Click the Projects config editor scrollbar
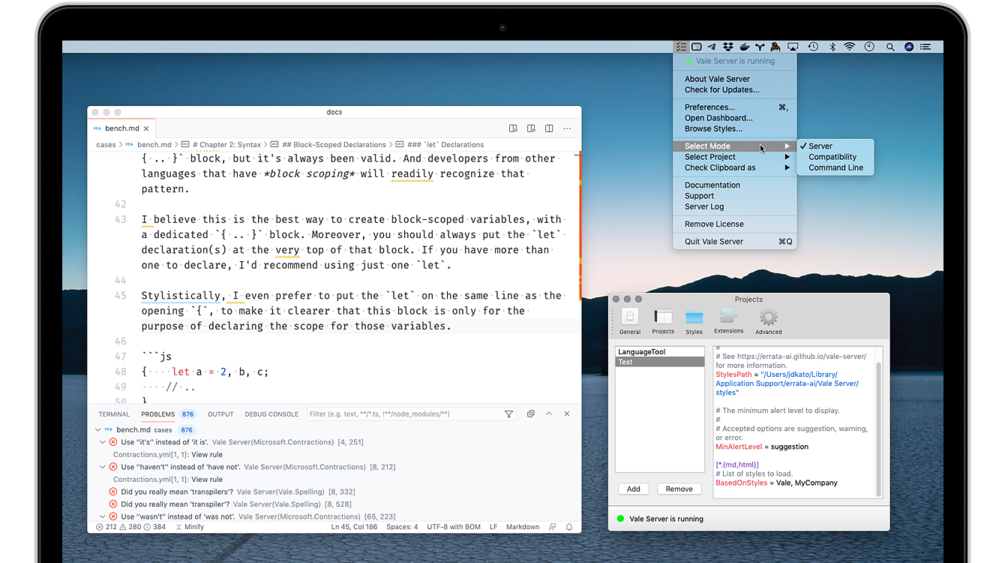1002x563 pixels. pos(878,427)
